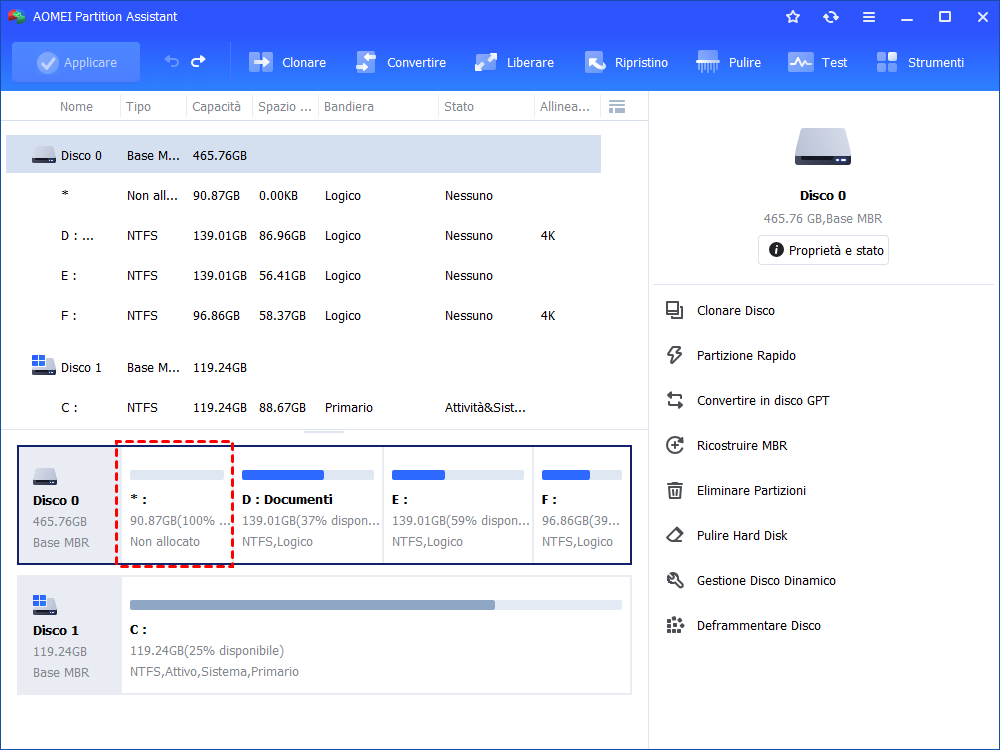Click the Attività&Sist... status cell

pos(485,408)
